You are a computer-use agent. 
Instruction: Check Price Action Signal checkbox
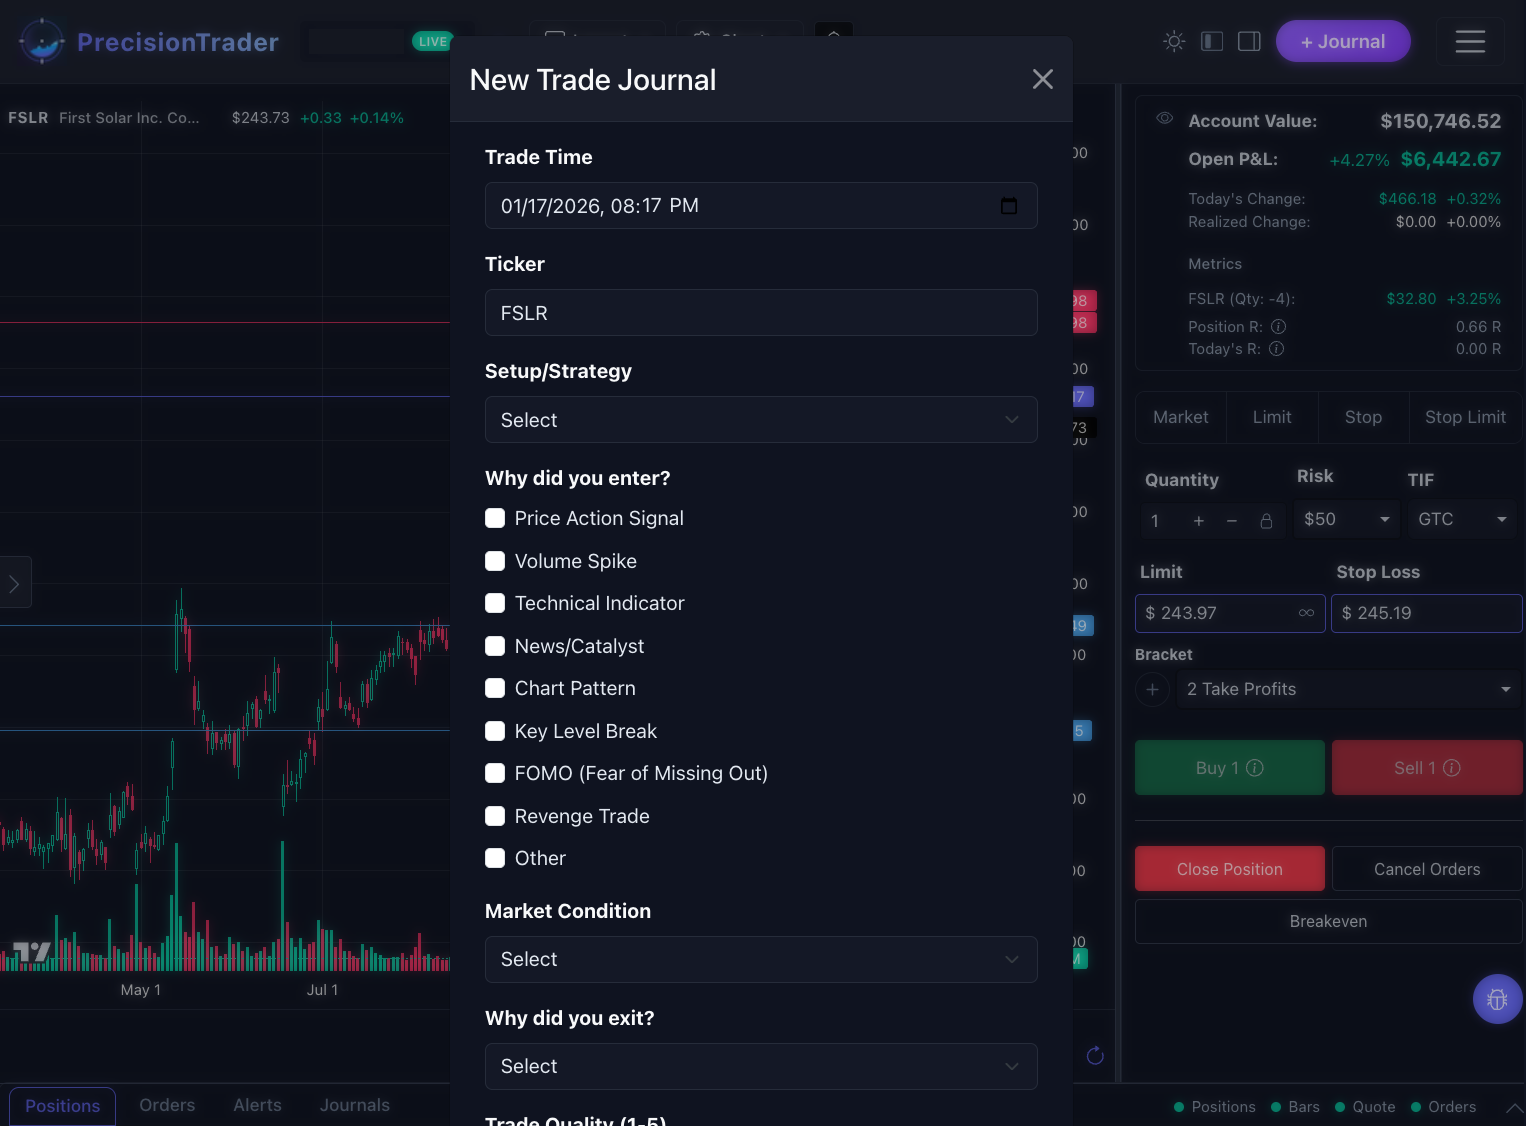[x=495, y=518]
